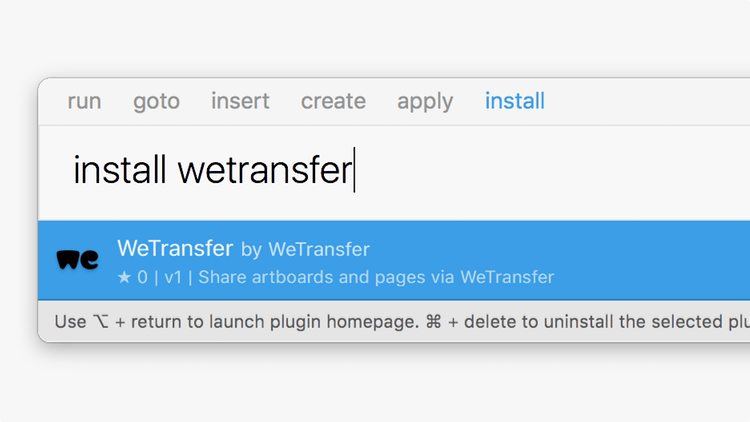
Task: Click the option key symbol in the hint
Action: [x=99, y=322]
